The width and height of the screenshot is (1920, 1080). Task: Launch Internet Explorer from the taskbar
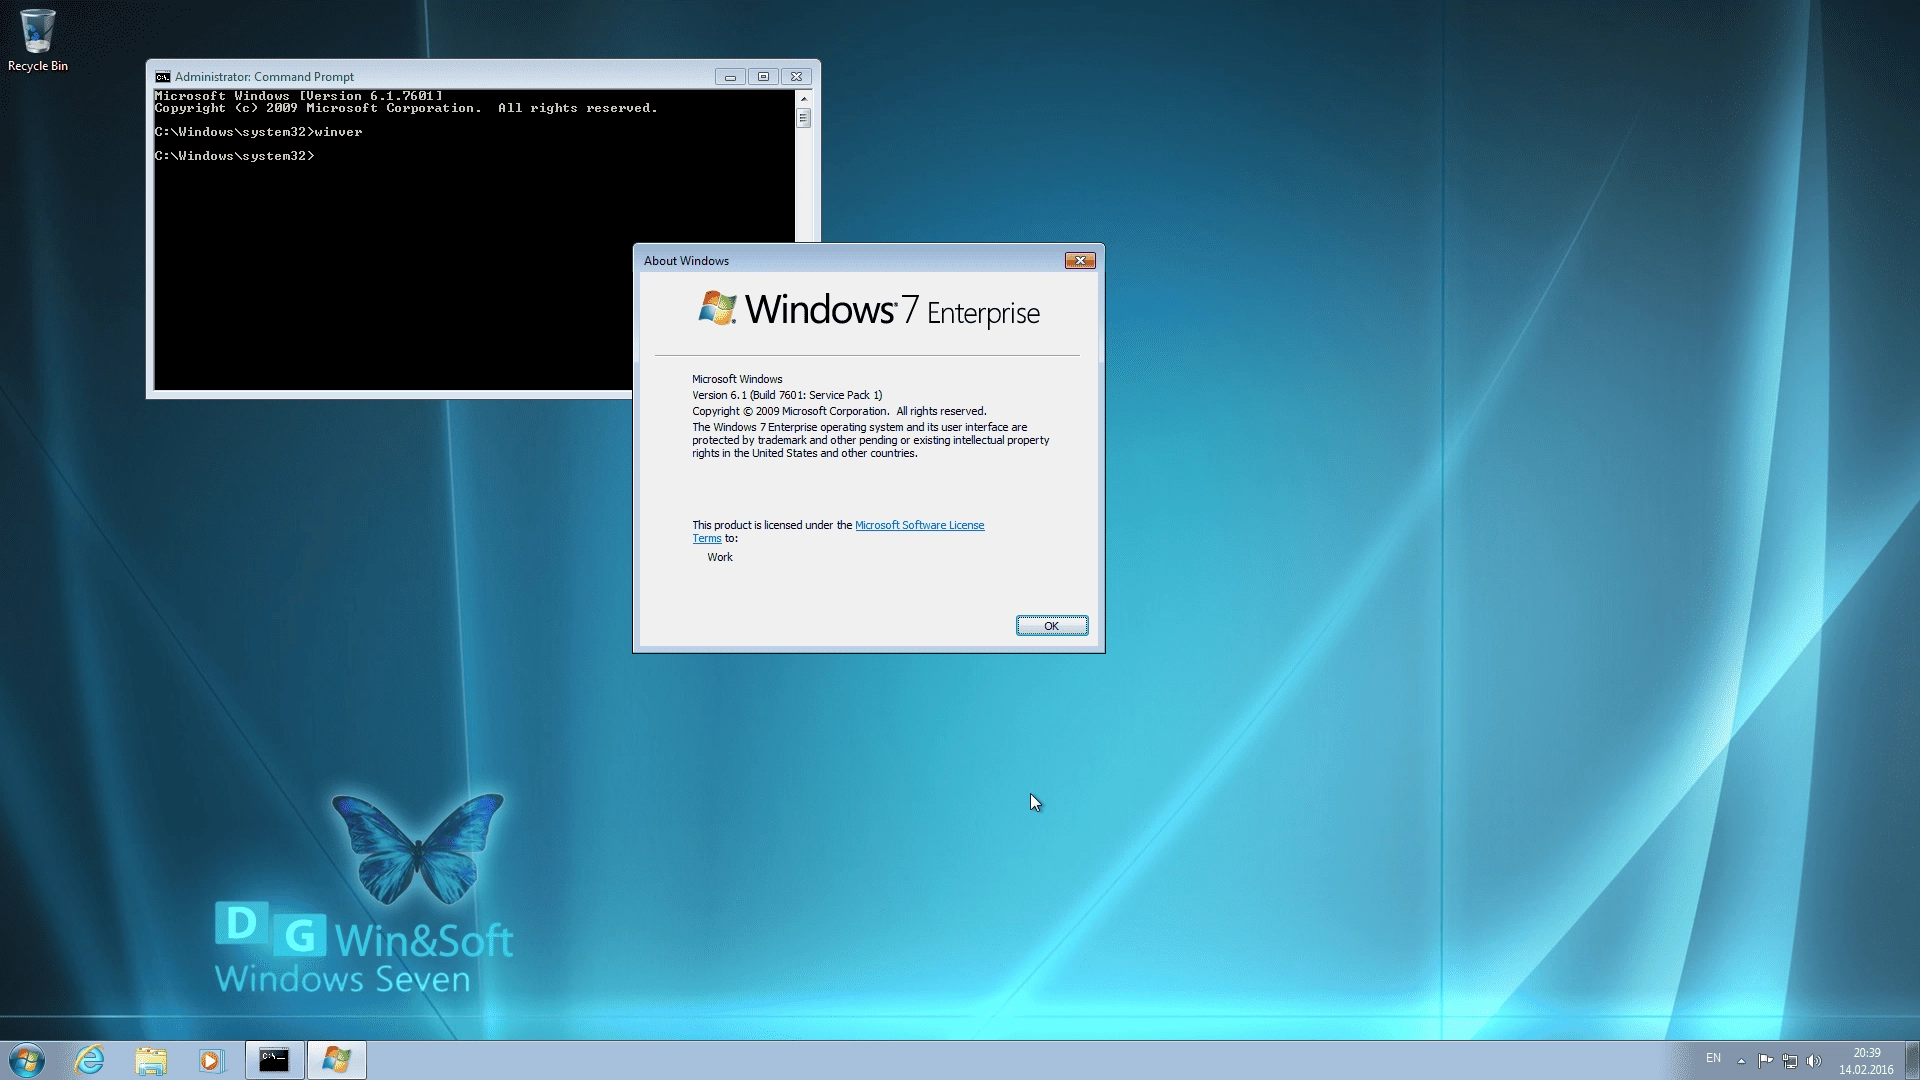pyautogui.click(x=90, y=1060)
